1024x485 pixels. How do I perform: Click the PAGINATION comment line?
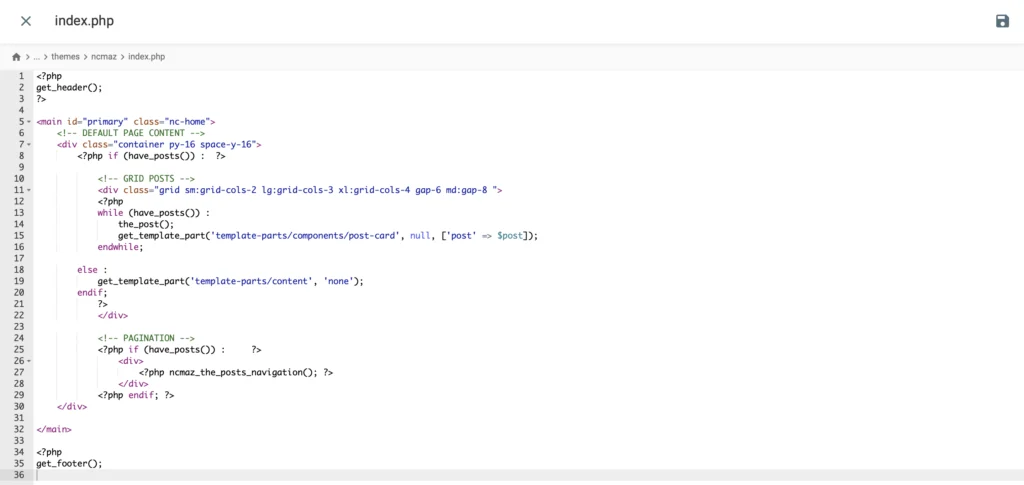click(x=146, y=338)
